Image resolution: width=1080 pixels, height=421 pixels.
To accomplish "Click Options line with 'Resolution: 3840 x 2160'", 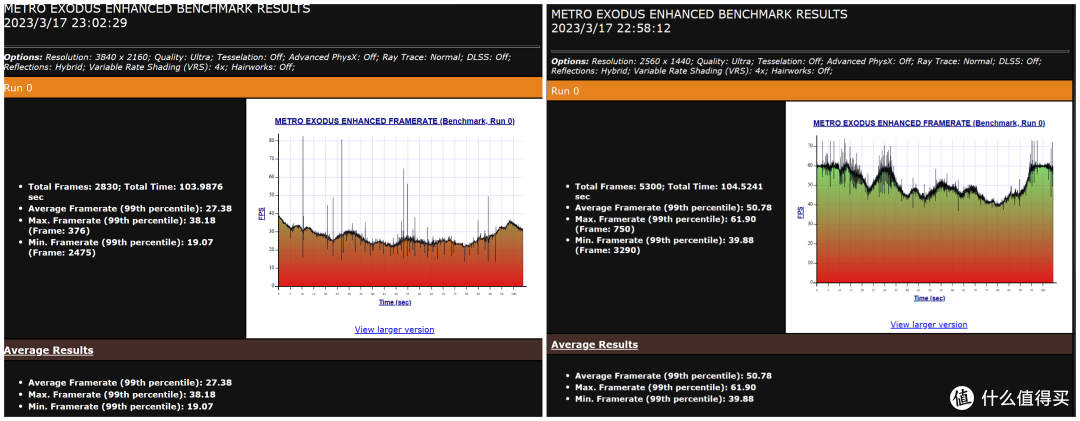I will click(x=258, y=62).
